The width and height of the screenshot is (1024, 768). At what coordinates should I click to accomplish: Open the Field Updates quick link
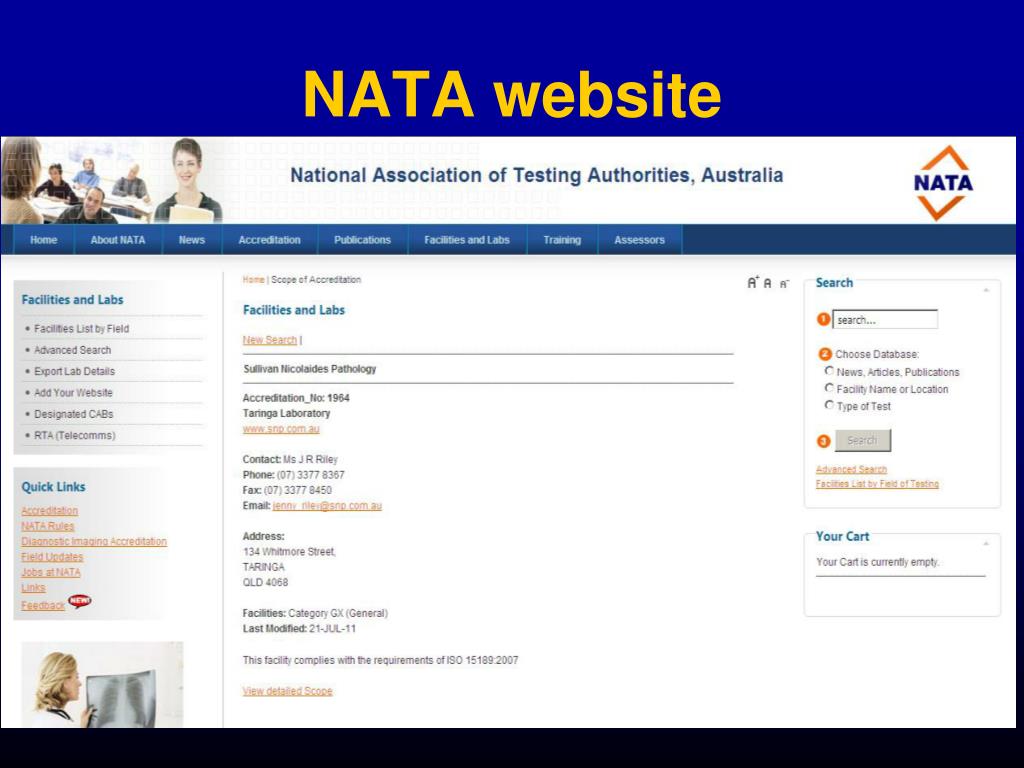pos(52,556)
